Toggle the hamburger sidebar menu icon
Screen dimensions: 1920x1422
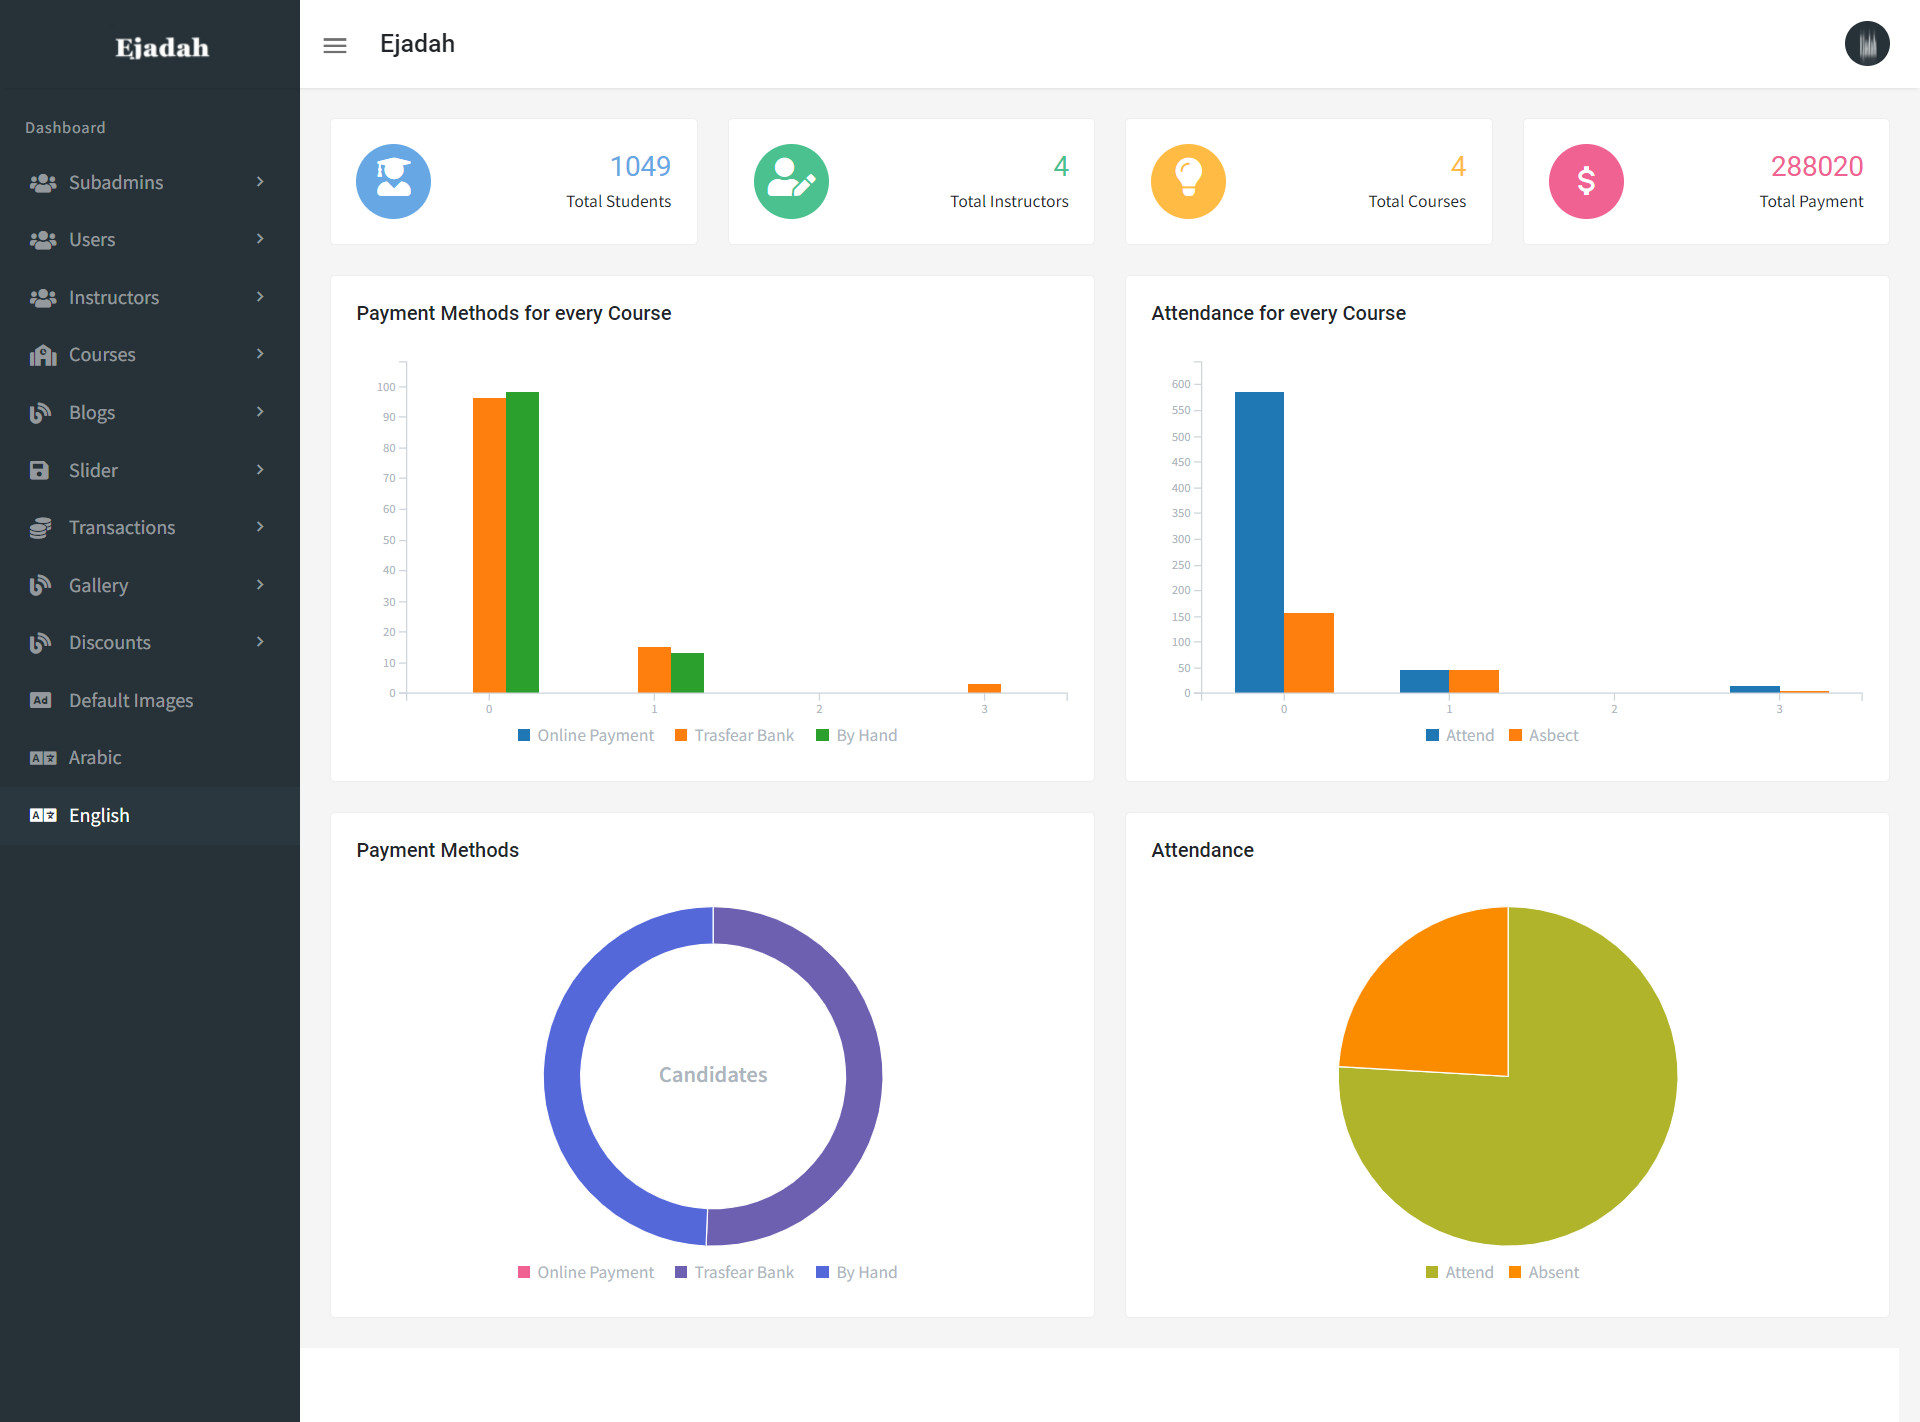click(335, 45)
